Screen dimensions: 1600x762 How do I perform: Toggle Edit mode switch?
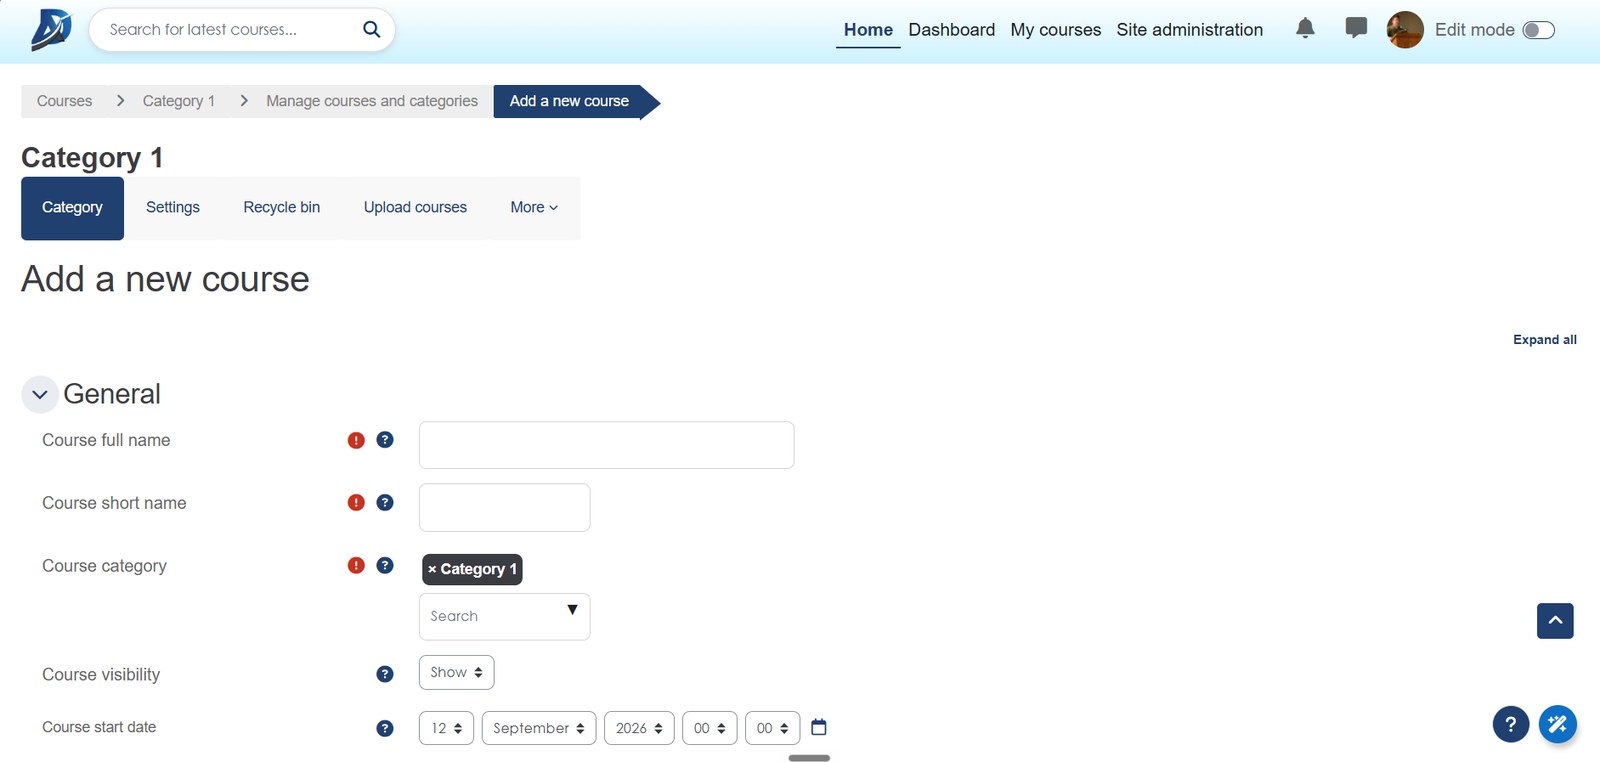(x=1539, y=30)
